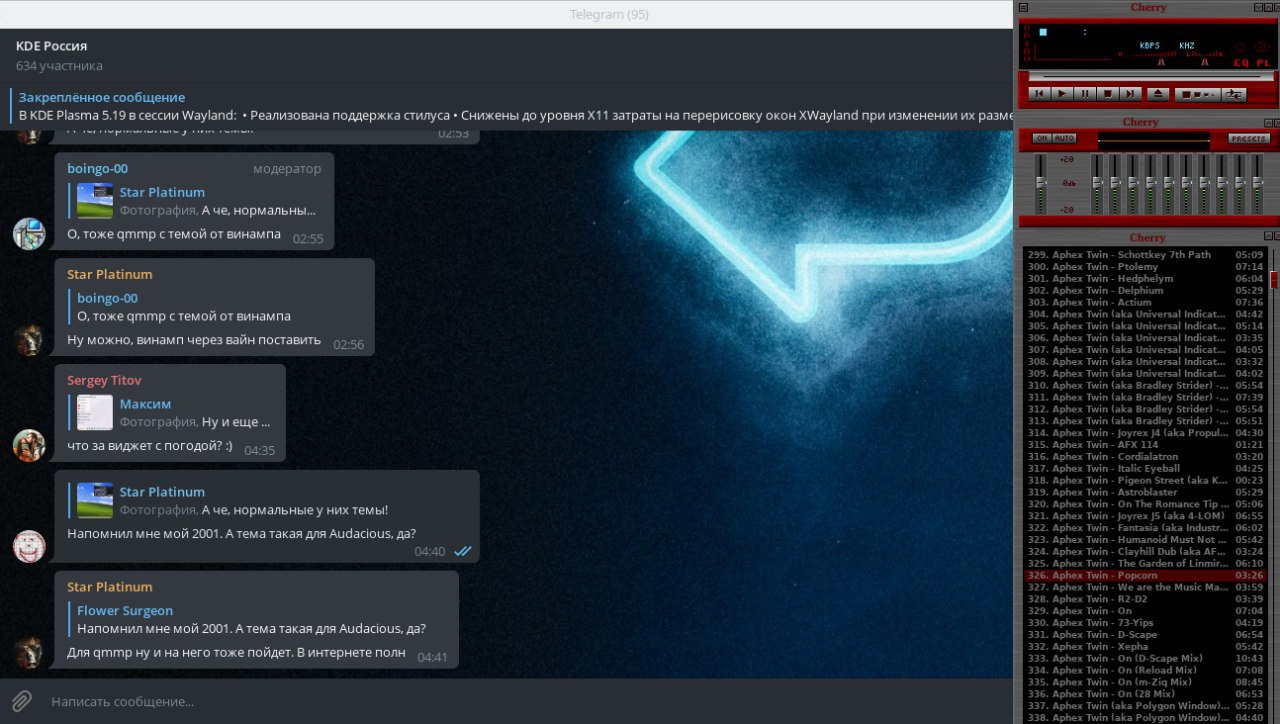
Task: Select track 316 Cordialatron
Action: coord(1145,457)
